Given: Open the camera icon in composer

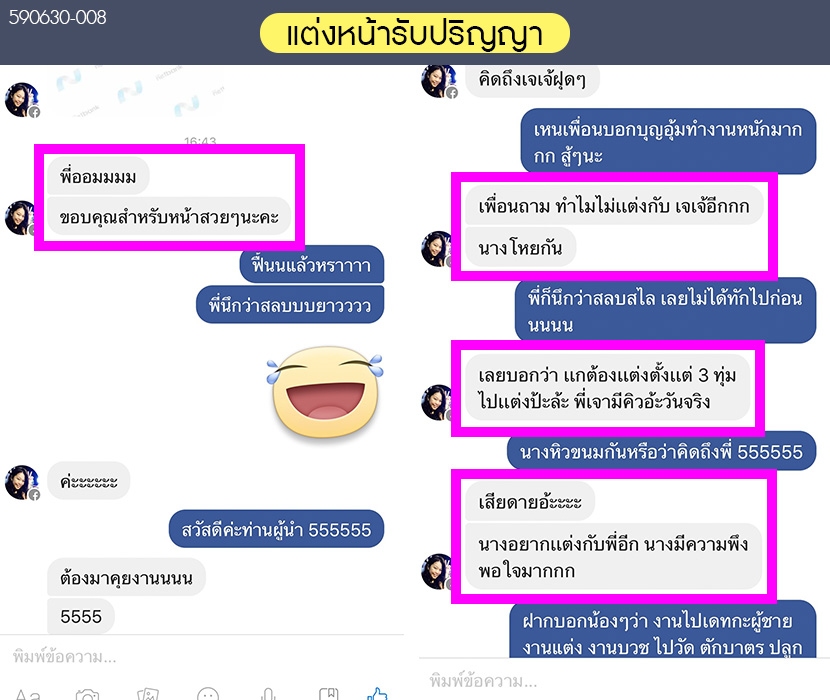Looking at the screenshot, I should [x=87, y=694].
